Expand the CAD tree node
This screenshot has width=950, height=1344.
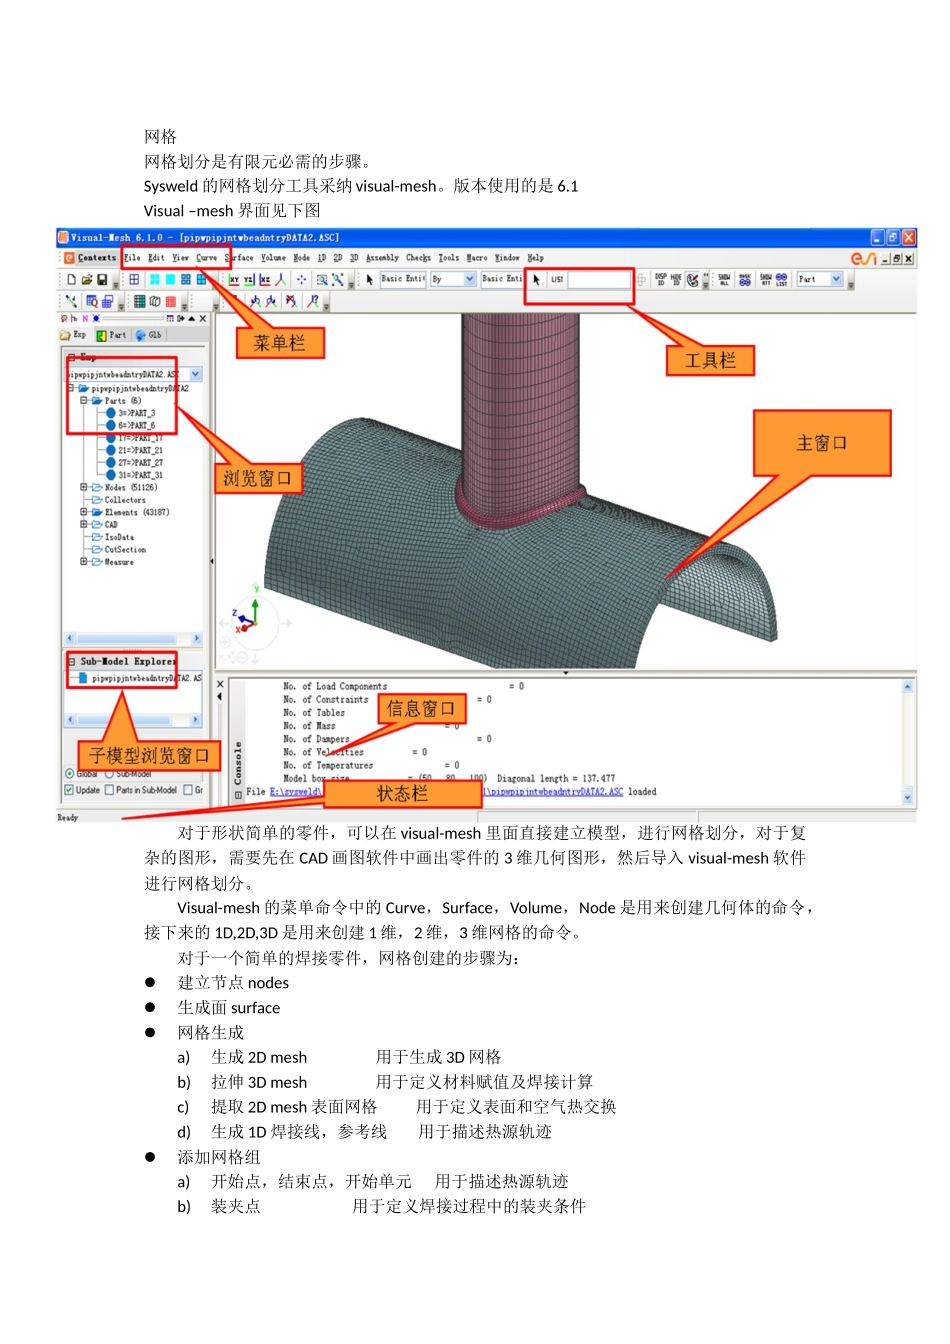pos(84,524)
